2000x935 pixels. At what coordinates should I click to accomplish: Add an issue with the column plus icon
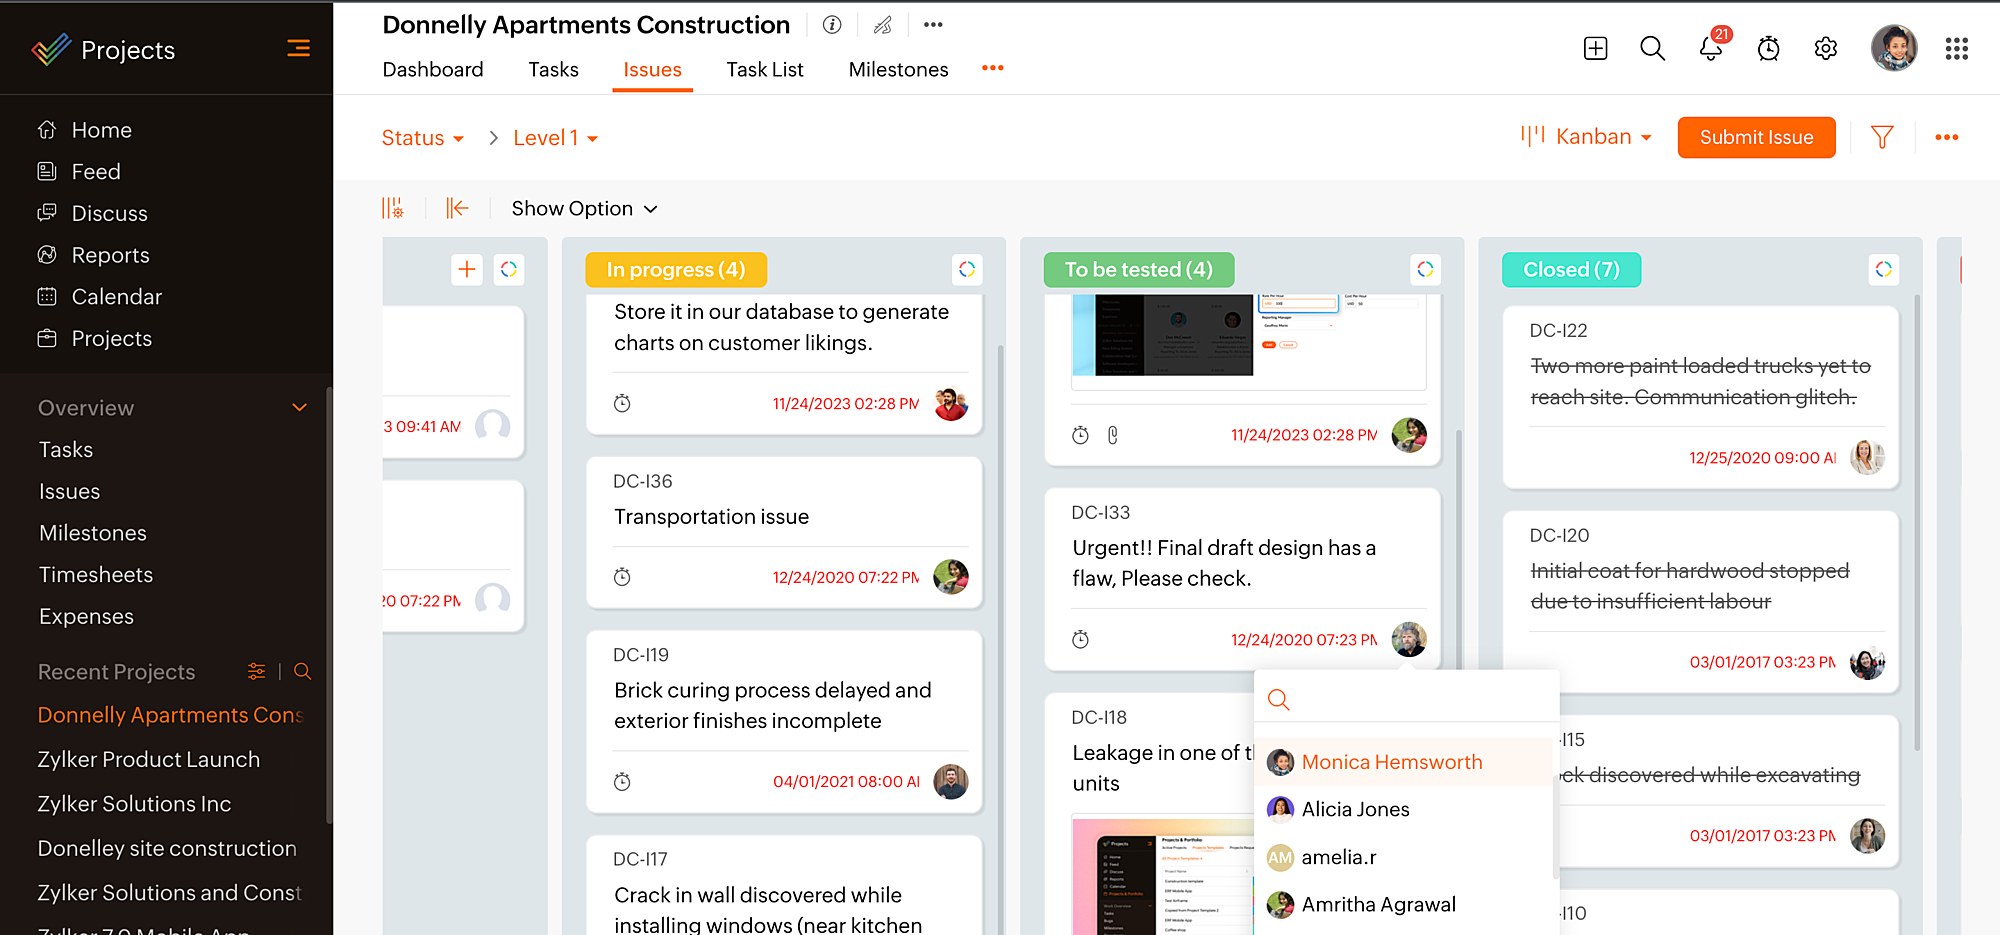[x=467, y=269]
